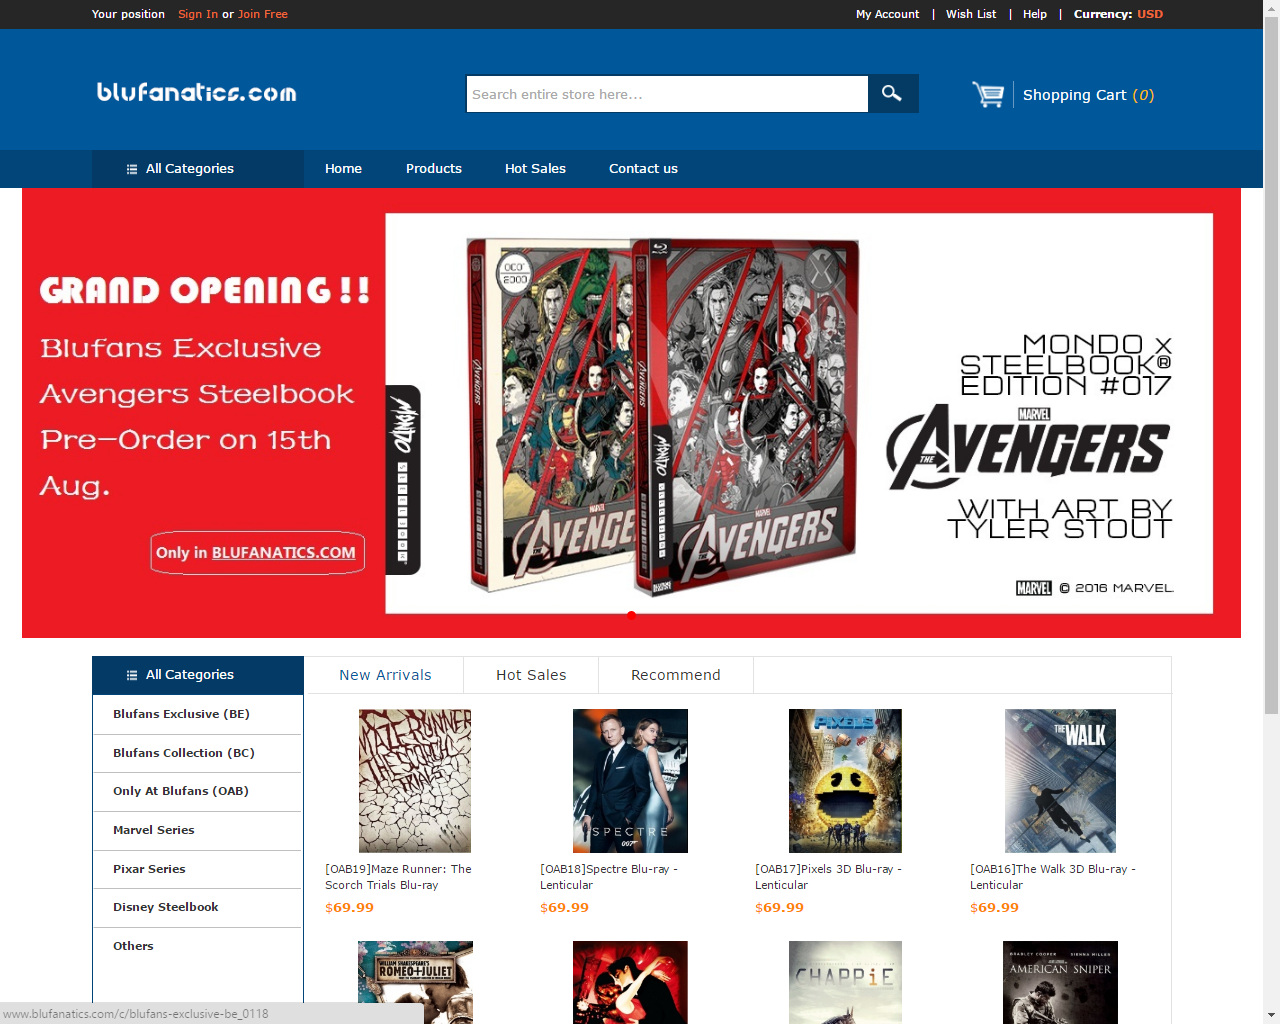The width and height of the screenshot is (1280, 1024).
Task: Open the red dancing couple cover thumbnail
Action: tap(630, 982)
